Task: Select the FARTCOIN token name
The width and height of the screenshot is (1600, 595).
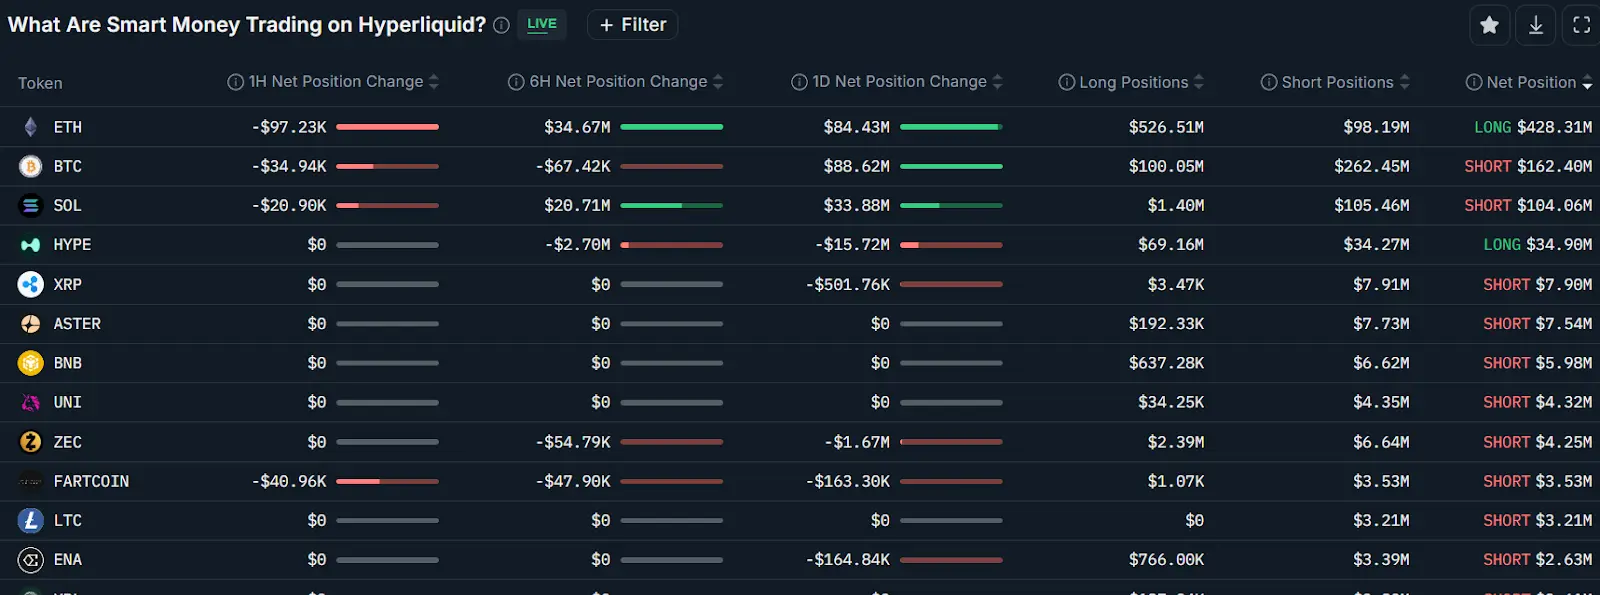Action: point(91,481)
